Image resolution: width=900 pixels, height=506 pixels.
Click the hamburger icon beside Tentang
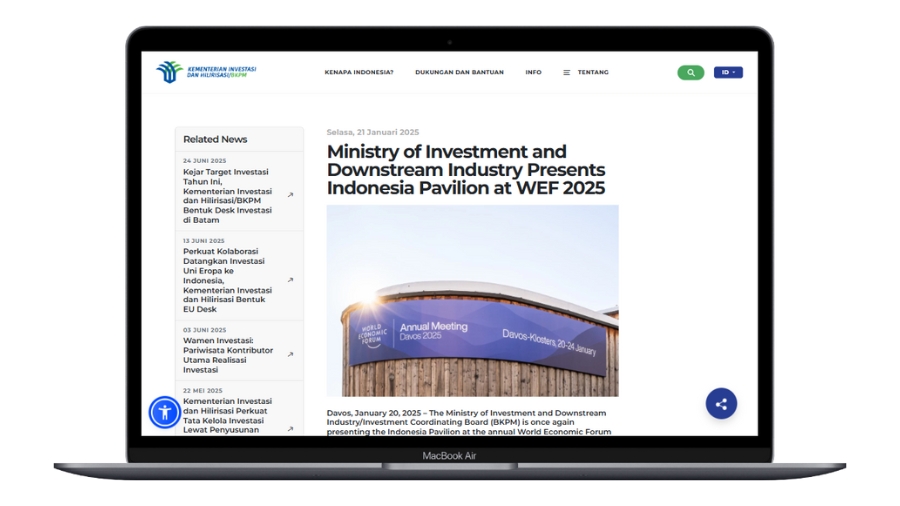[567, 72]
